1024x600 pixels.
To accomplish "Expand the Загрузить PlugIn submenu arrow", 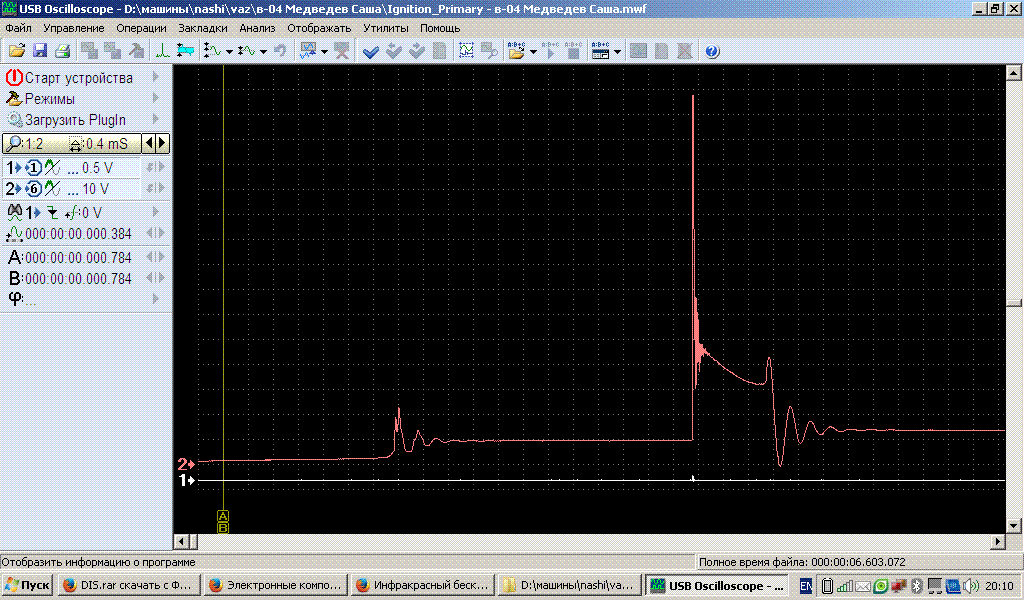I will coord(155,119).
